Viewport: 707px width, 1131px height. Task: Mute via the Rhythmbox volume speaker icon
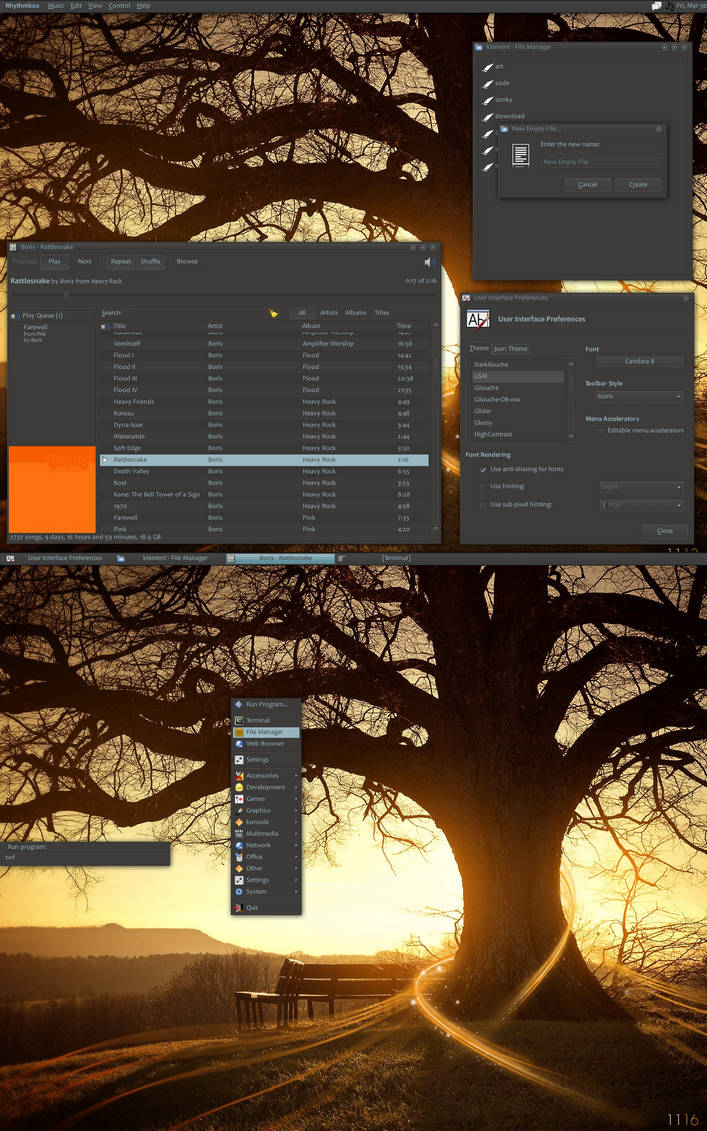pos(427,262)
